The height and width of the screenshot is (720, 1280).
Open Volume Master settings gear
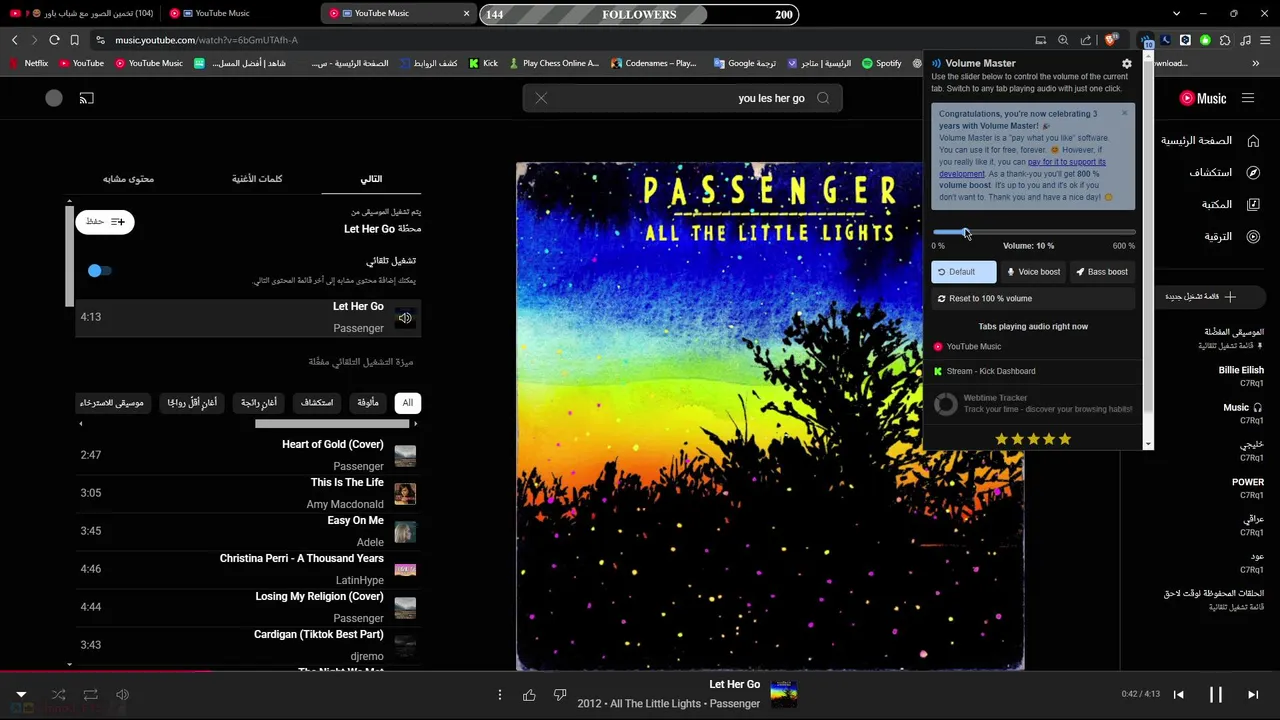click(1127, 63)
